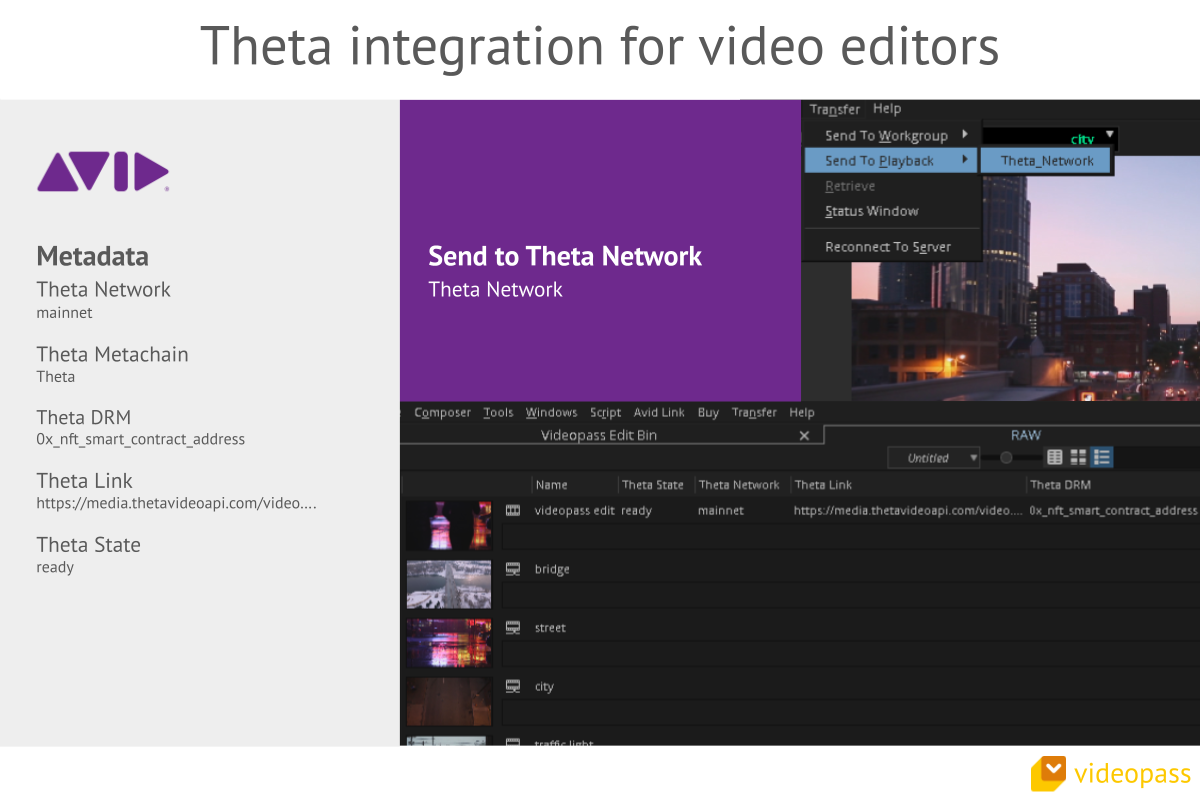Switch bin to text view icon
1200x800 pixels.
coord(1054,457)
